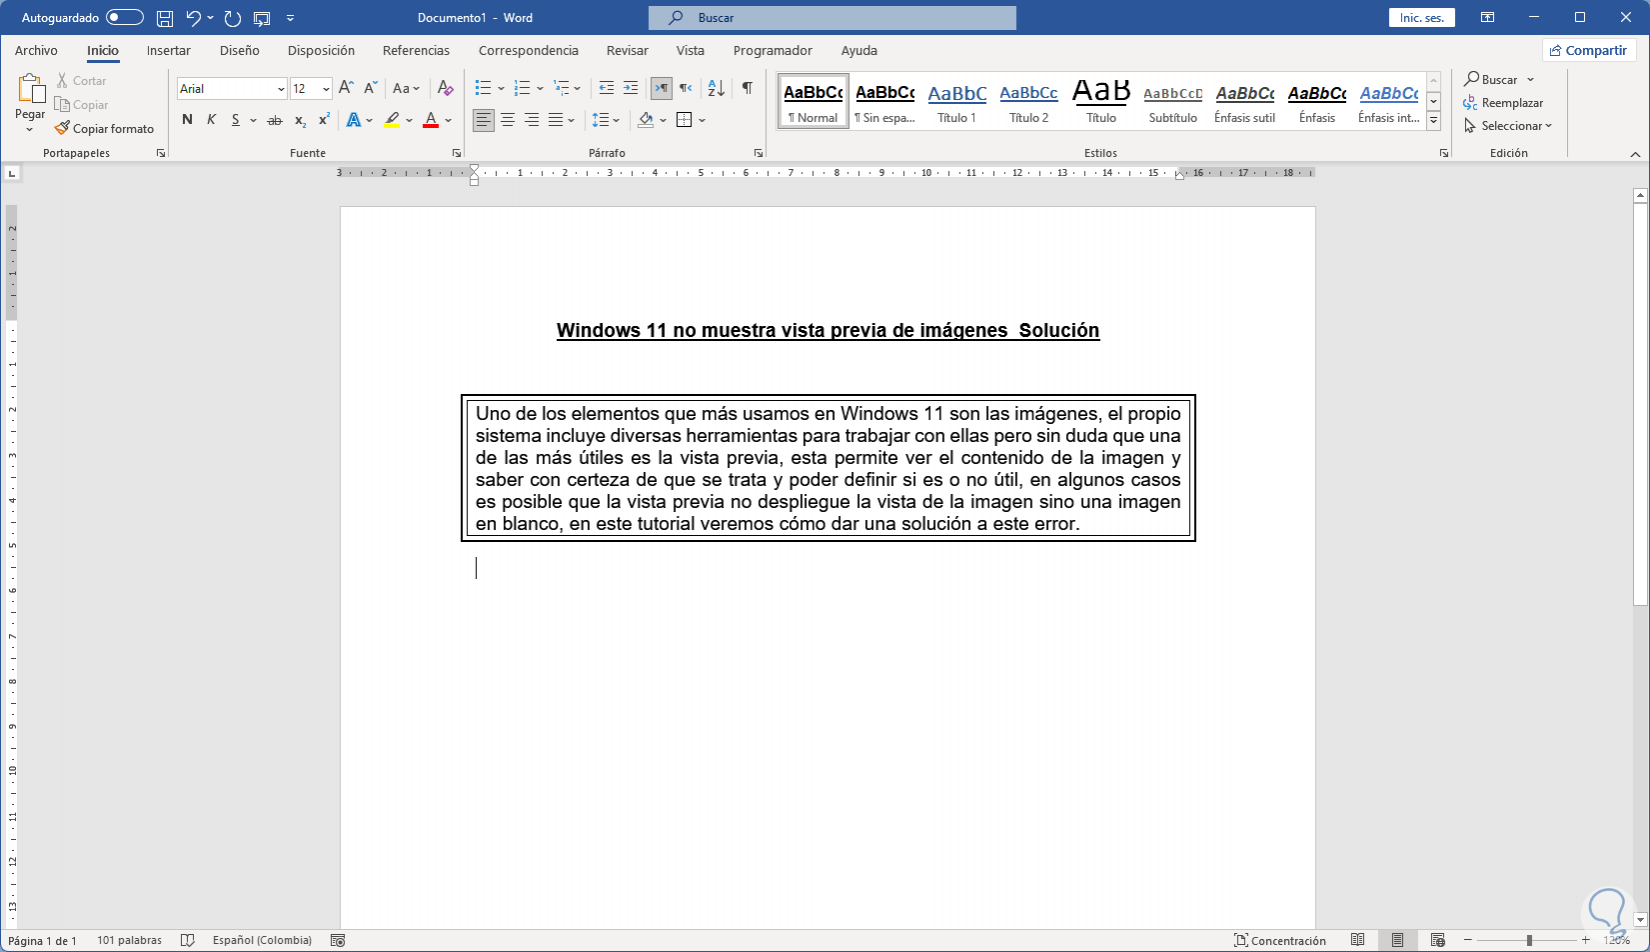Toggle right-to-left text direction
The height and width of the screenshot is (952, 1650).
(x=686, y=88)
